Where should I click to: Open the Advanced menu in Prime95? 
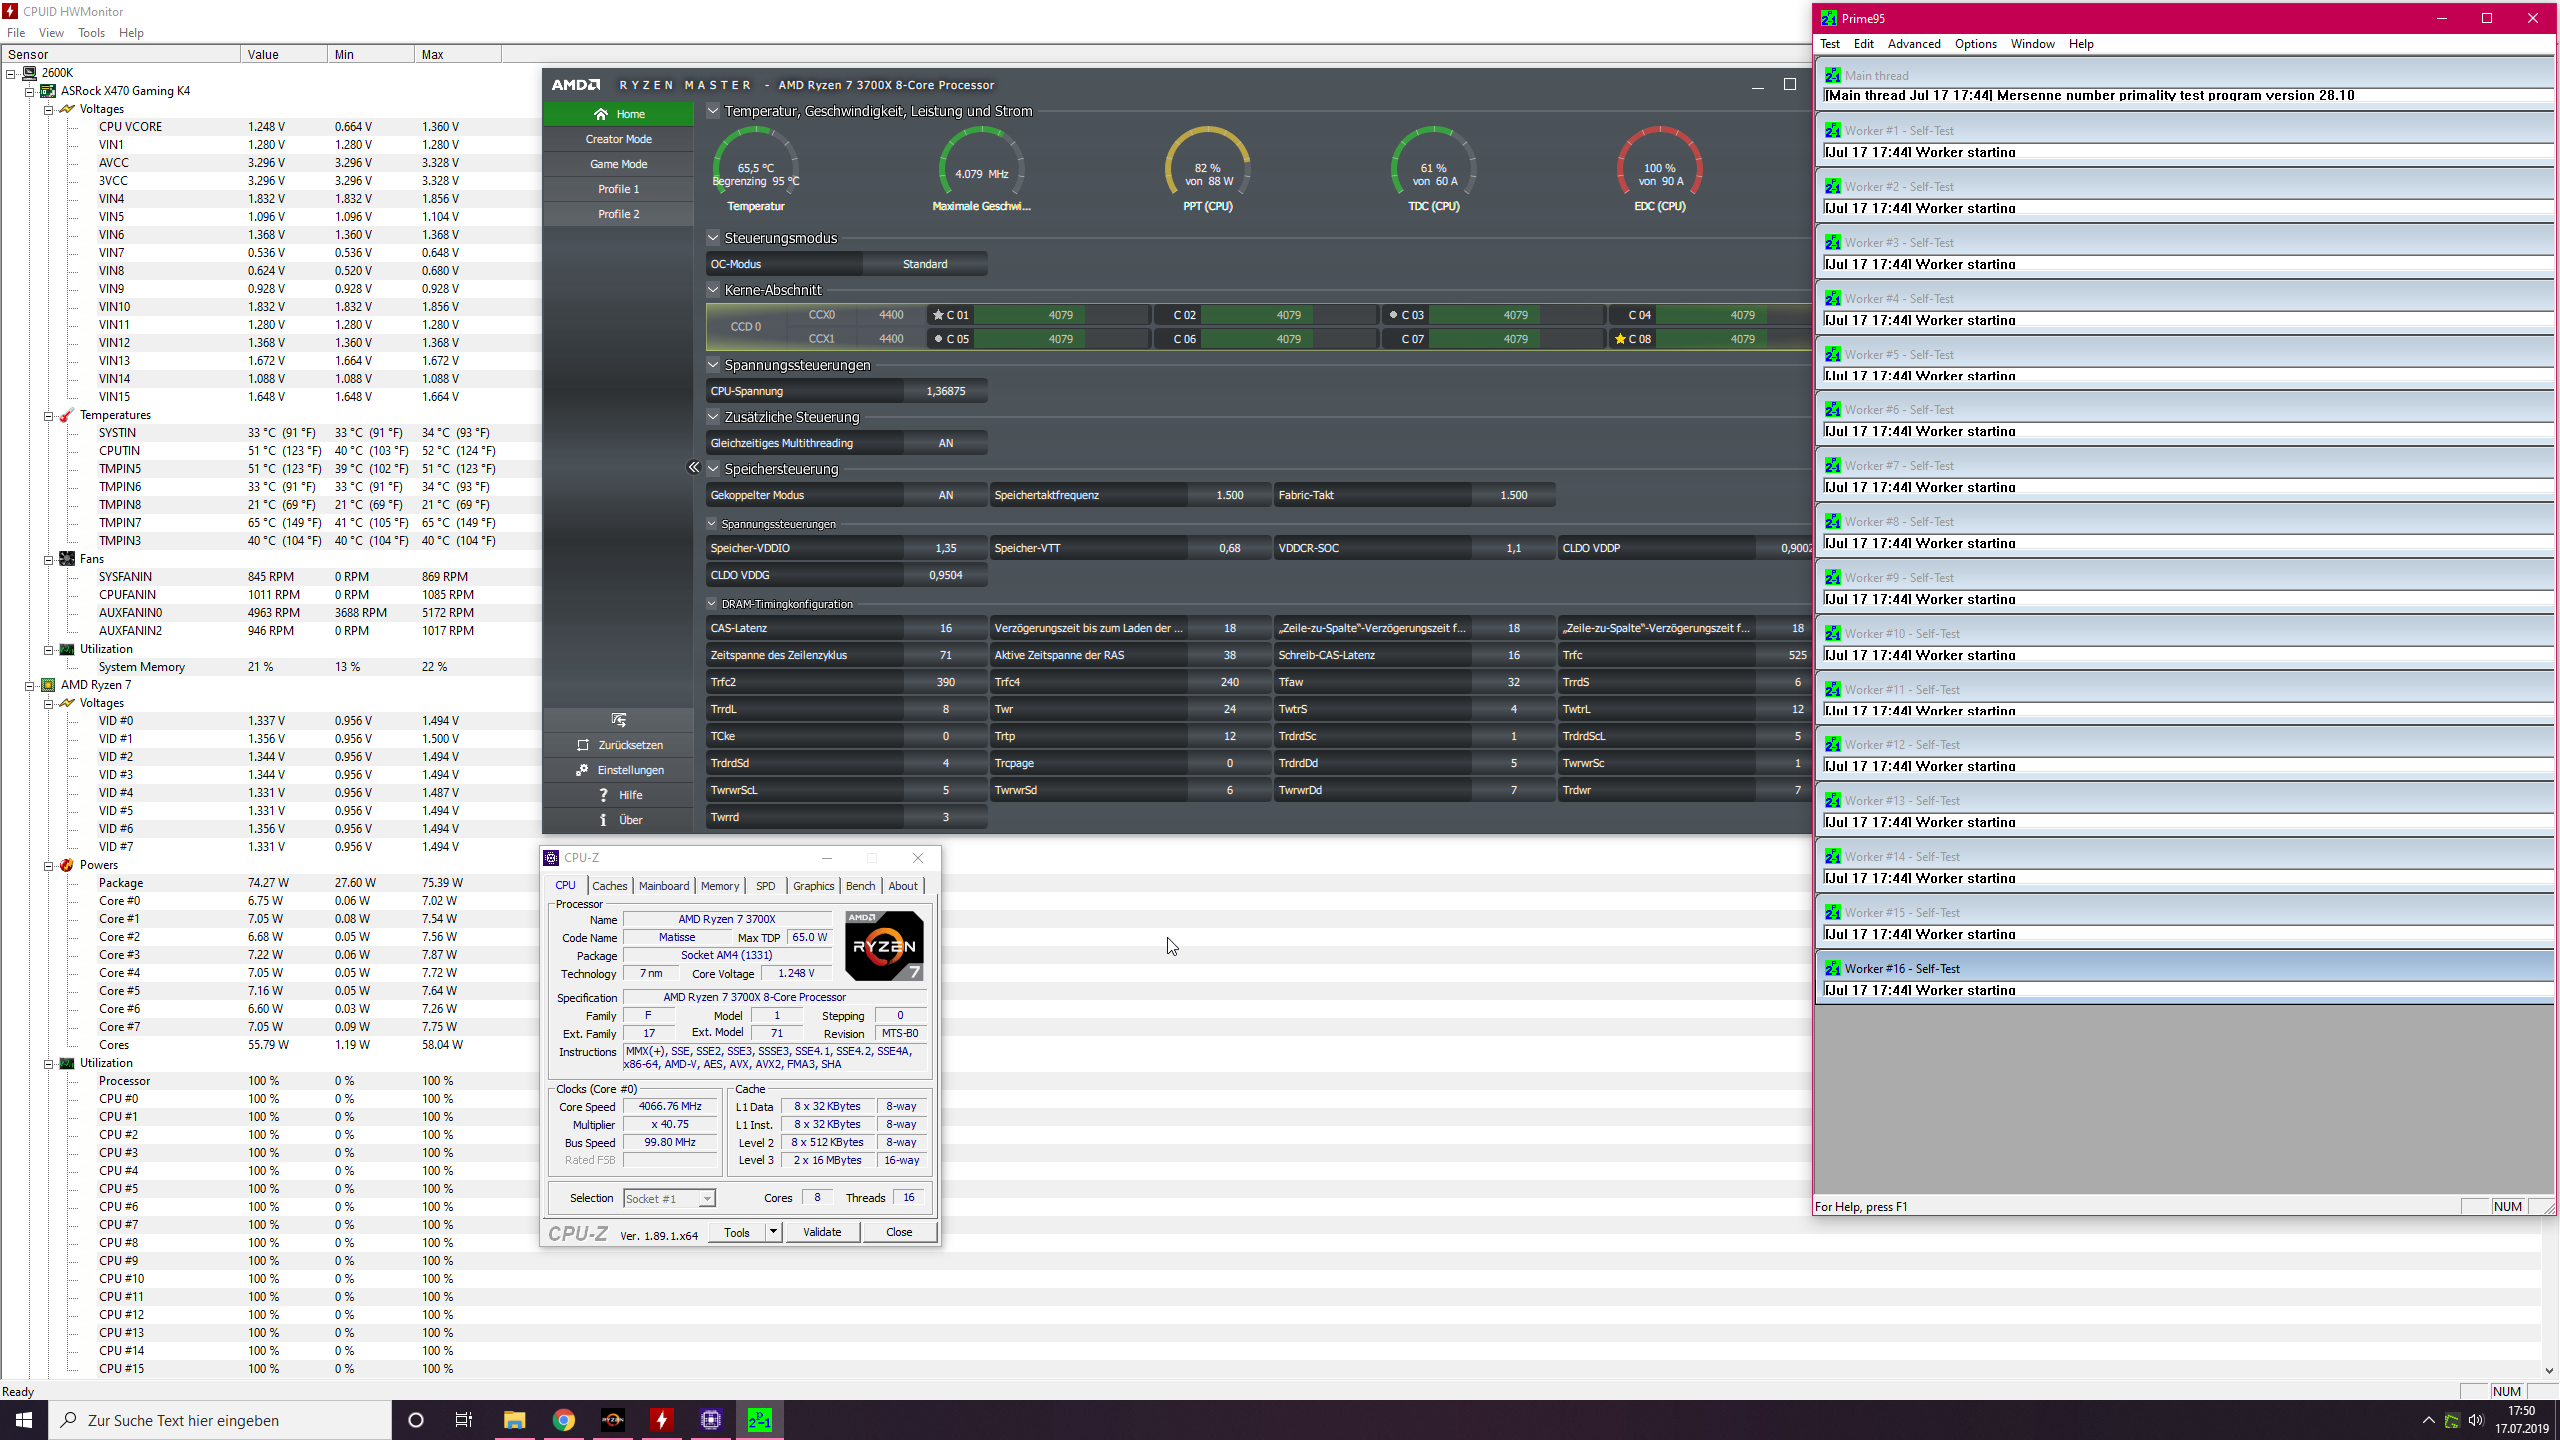pyautogui.click(x=1913, y=44)
